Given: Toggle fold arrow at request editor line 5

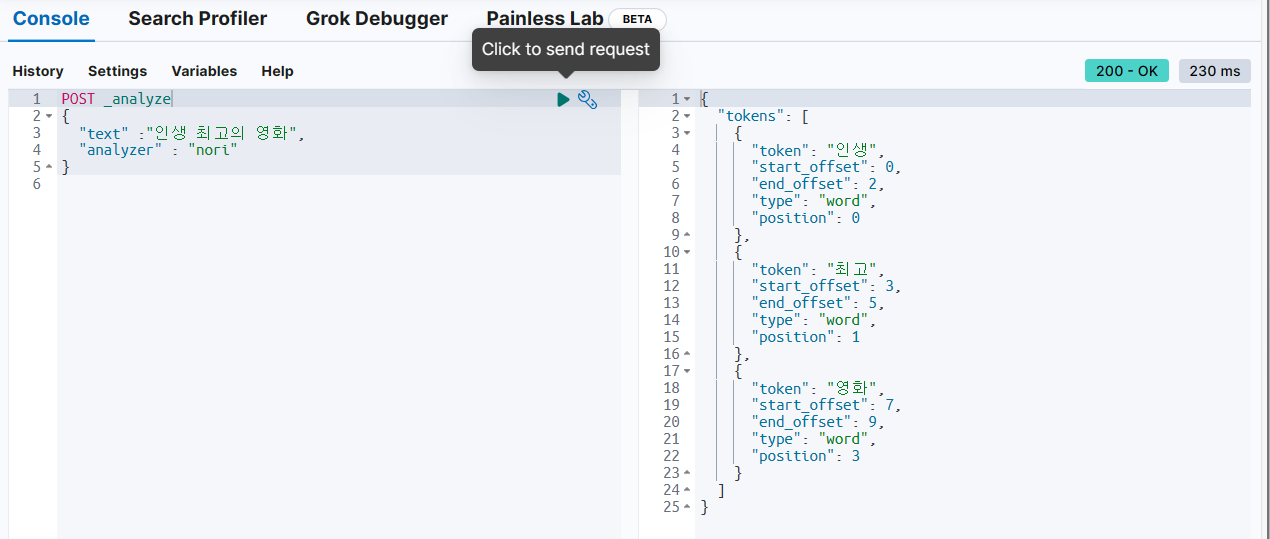Looking at the screenshot, I should 49,167.
